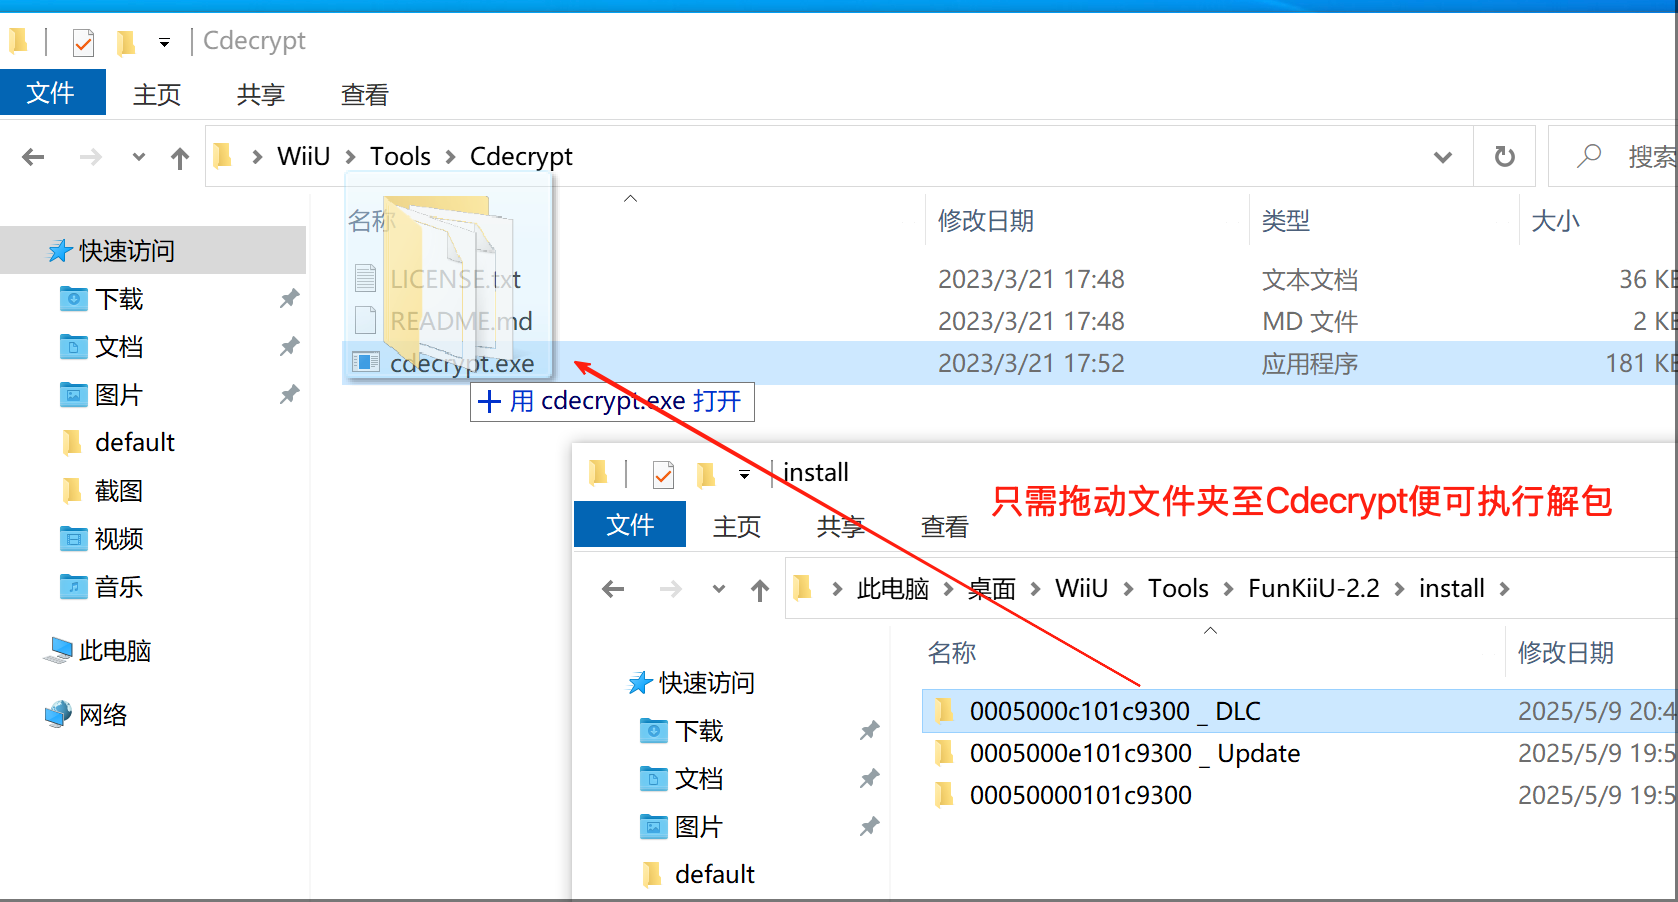Go back in install window
This screenshot has width=1678, height=902.
[613, 589]
